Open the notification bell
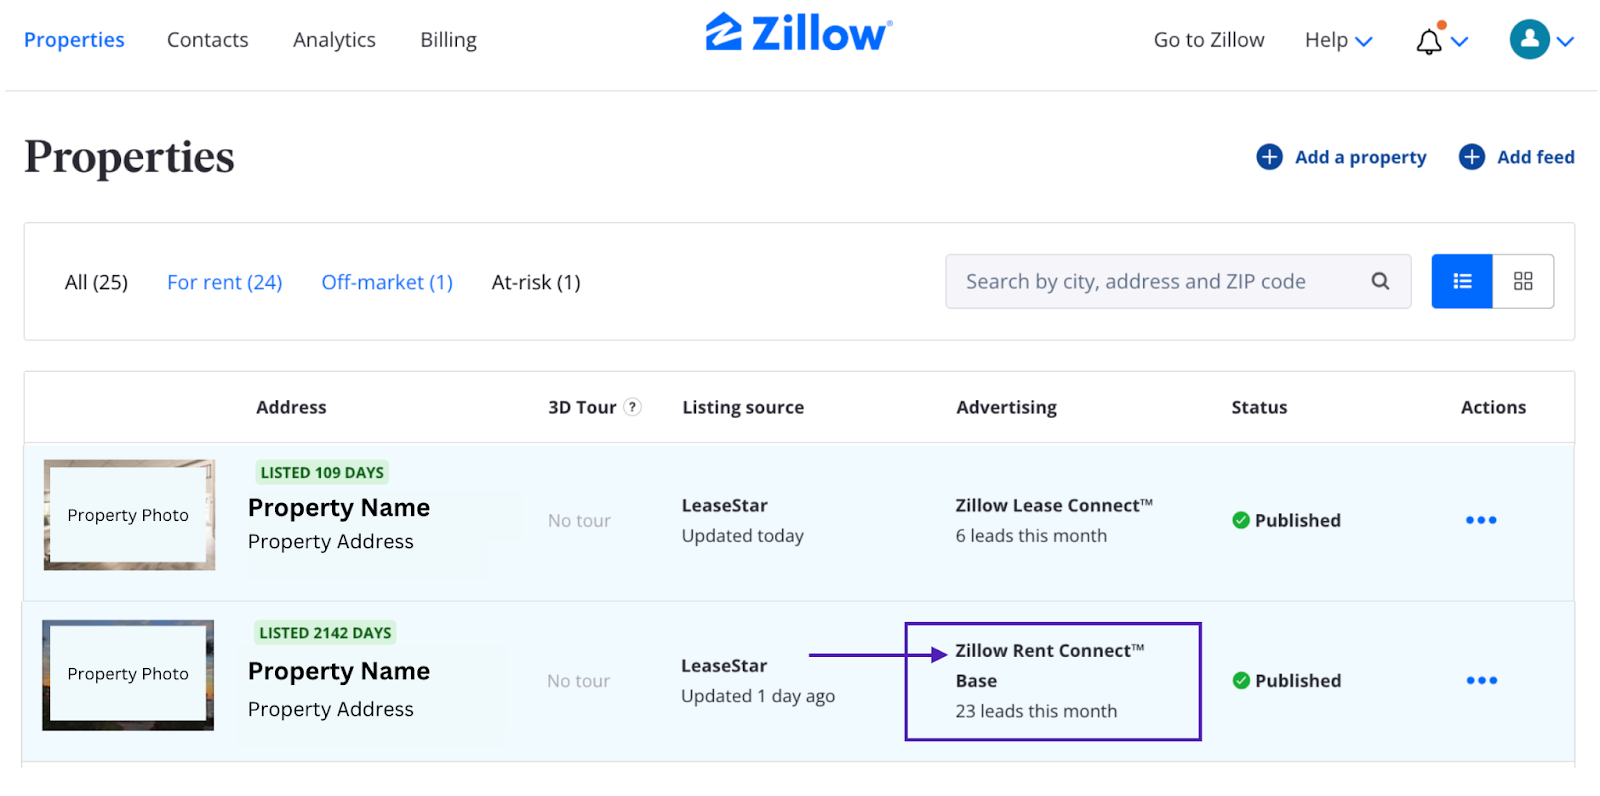The image size is (1600, 796). point(1428,40)
